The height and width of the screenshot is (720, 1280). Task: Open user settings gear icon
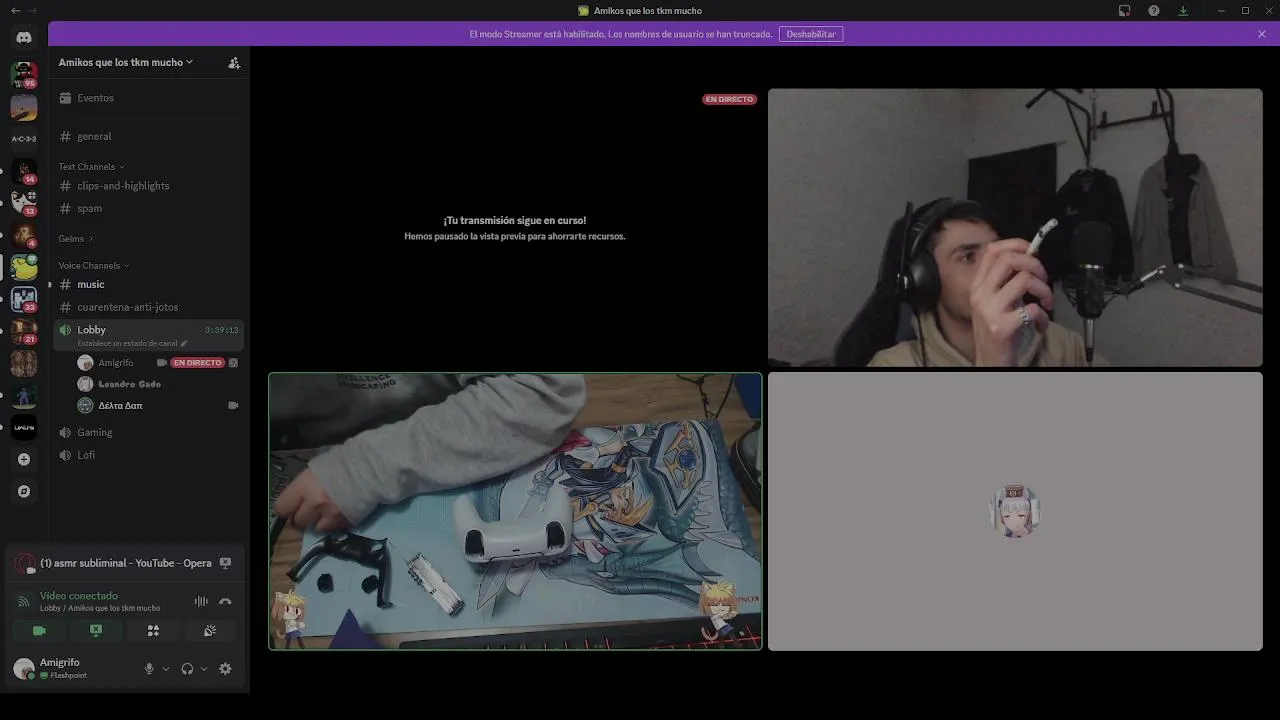click(225, 669)
